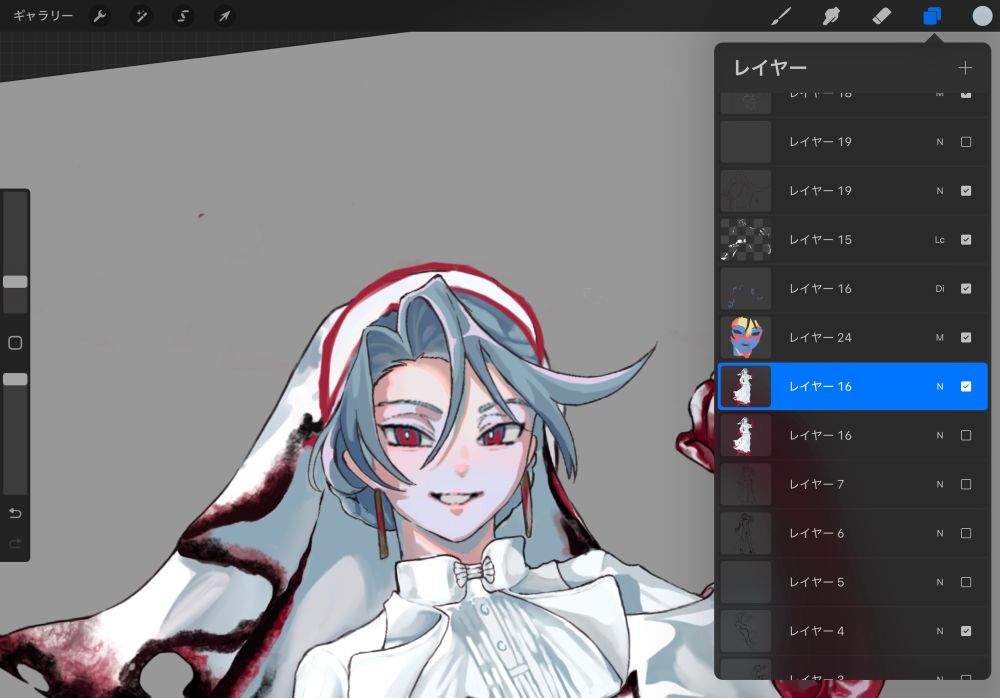Select the layer named レイヤー 5
Viewport: 1000px width, 698px height.
point(816,582)
